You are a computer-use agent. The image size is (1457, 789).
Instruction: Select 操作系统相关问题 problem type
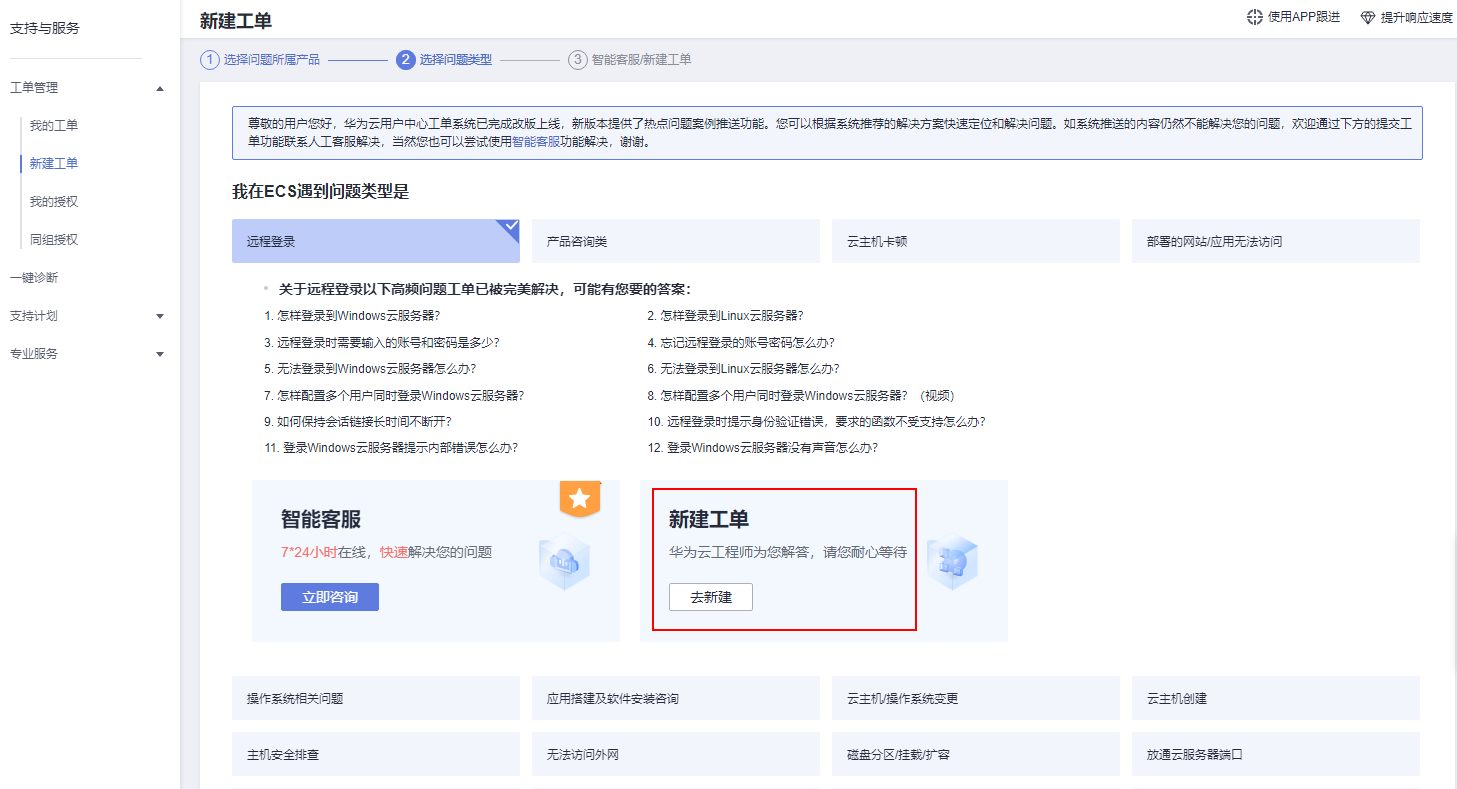point(376,698)
